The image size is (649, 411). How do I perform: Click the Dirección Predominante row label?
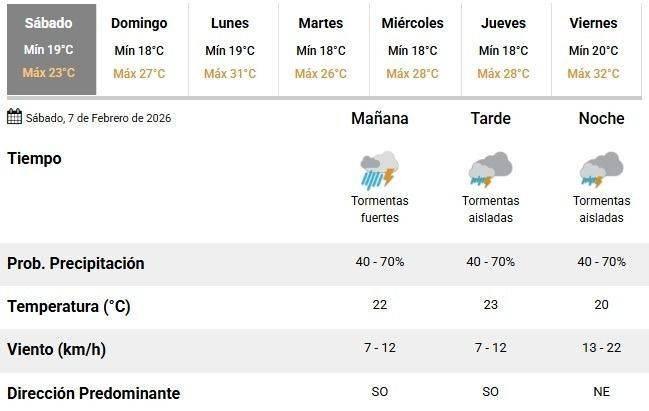click(94, 392)
